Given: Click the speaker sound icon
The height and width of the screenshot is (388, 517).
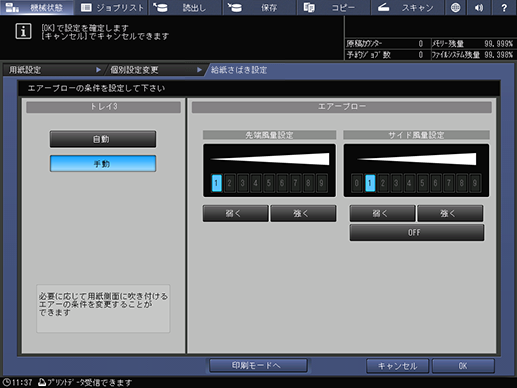Looking at the screenshot, I should (x=479, y=7).
